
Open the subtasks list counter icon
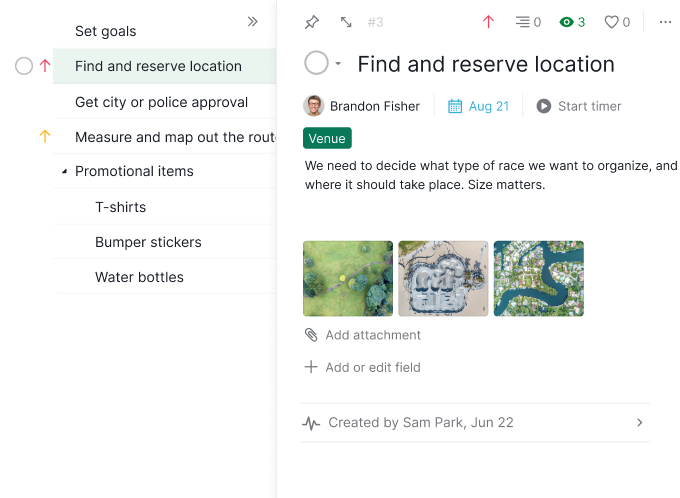[x=523, y=22]
